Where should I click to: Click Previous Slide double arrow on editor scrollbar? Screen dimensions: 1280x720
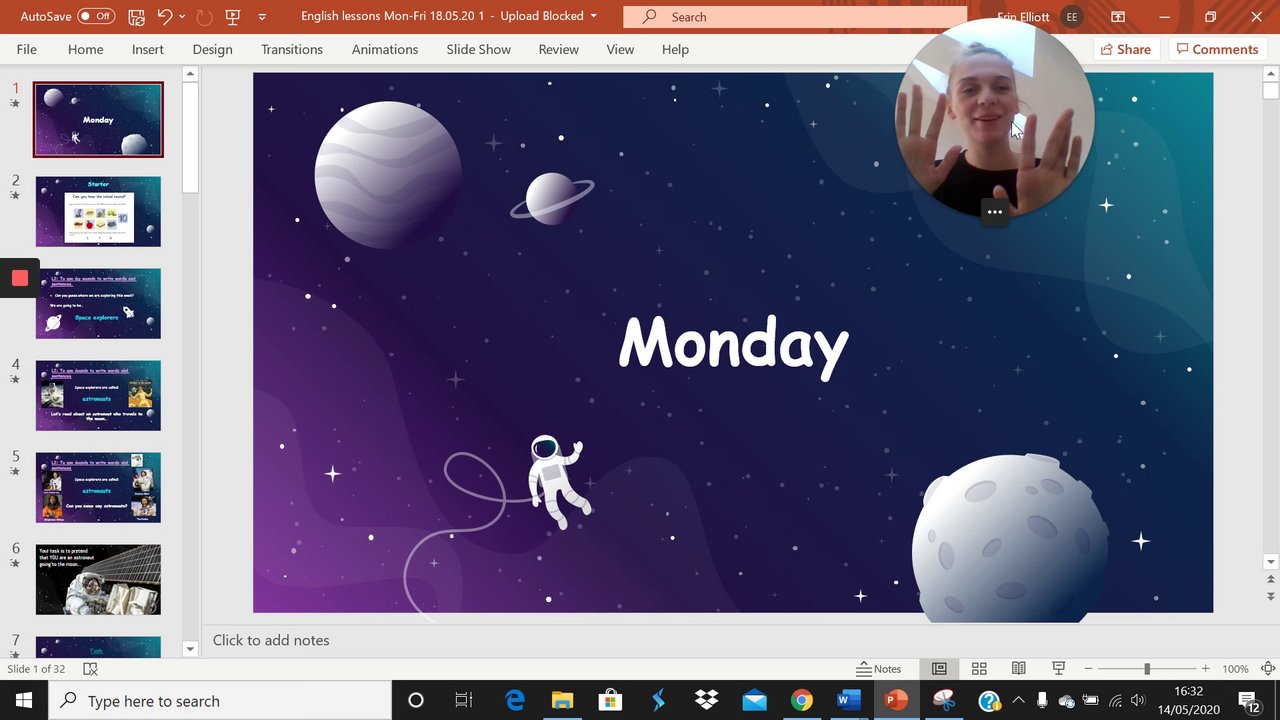(1271, 579)
